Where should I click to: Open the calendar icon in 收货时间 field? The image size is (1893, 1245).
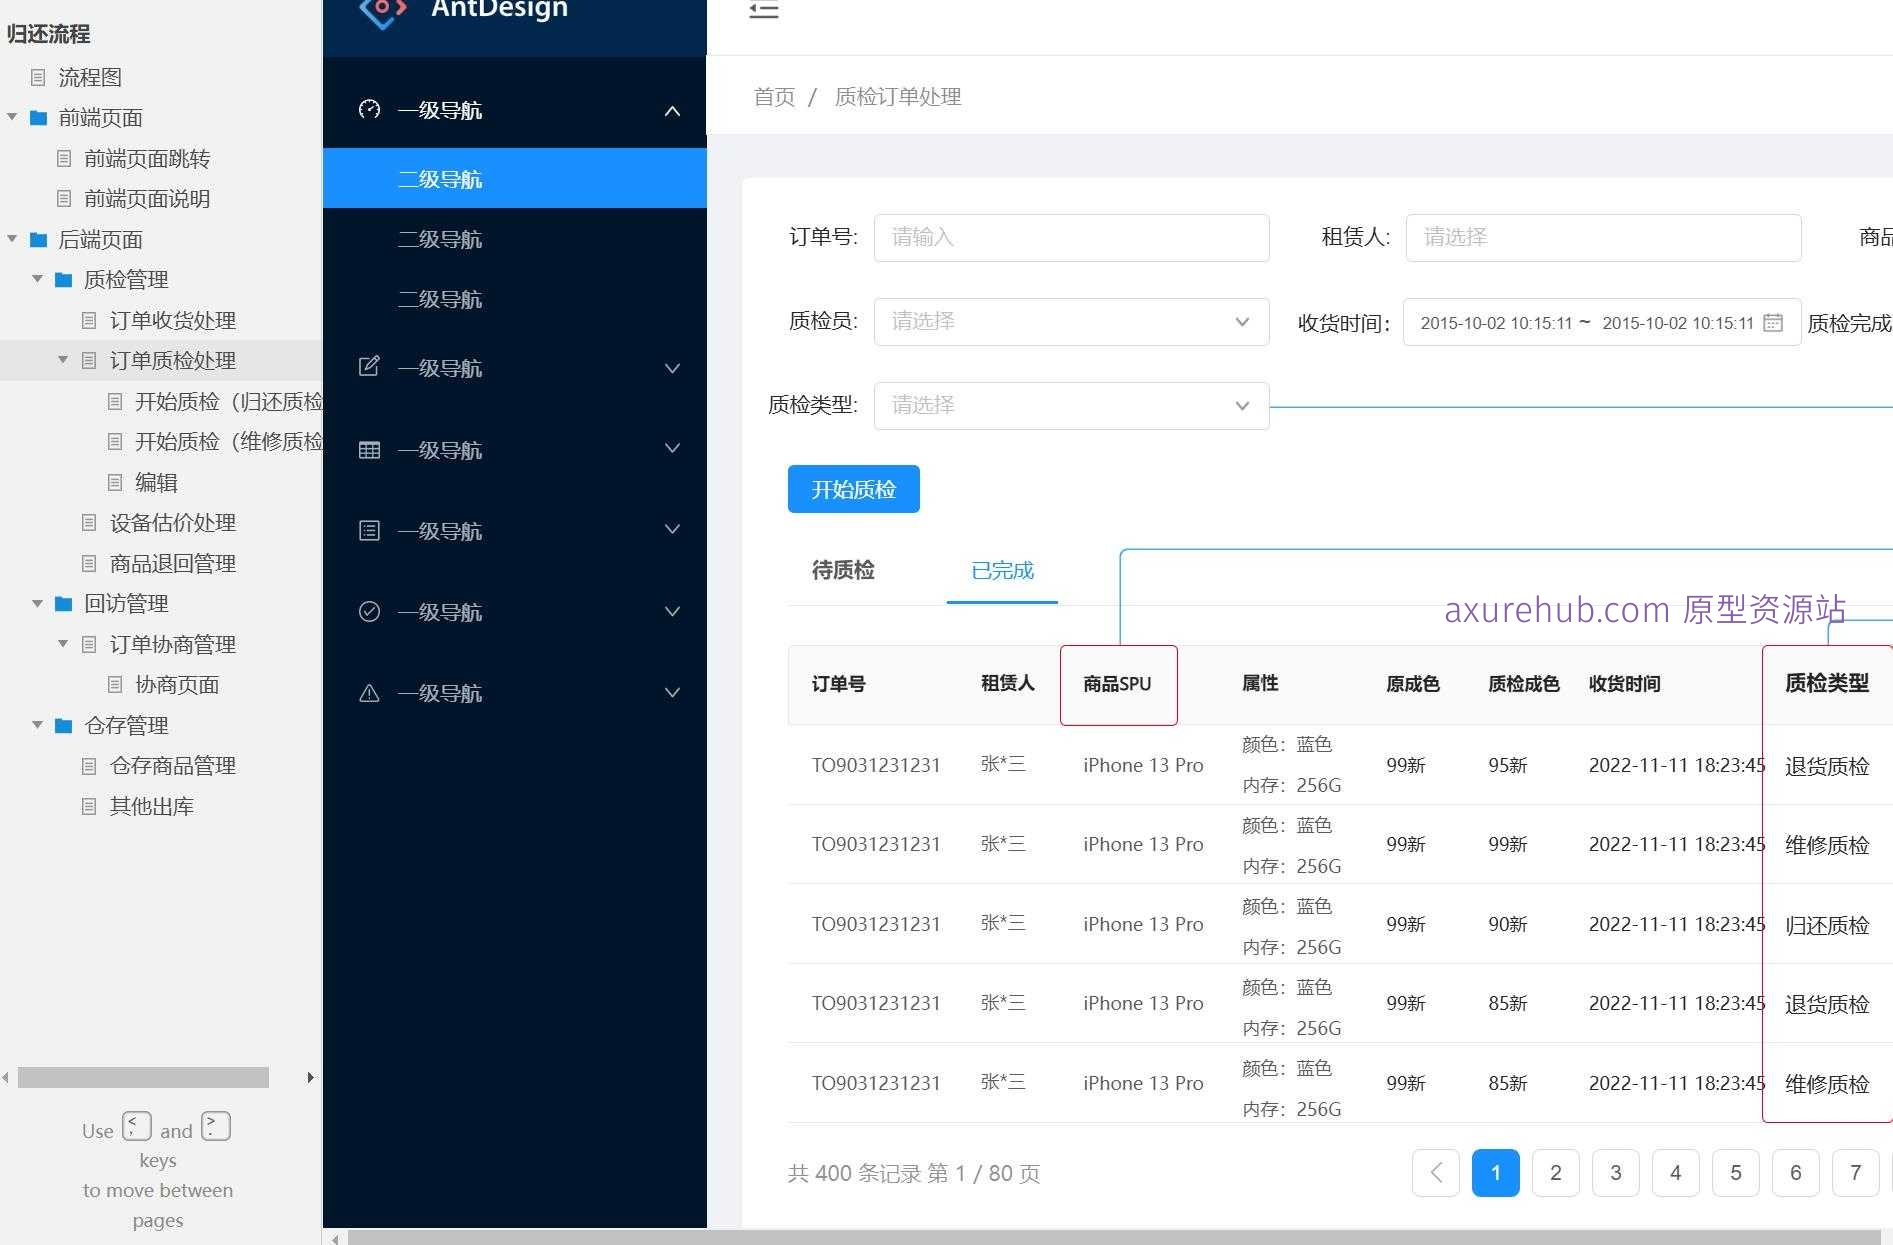(x=1772, y=323)
